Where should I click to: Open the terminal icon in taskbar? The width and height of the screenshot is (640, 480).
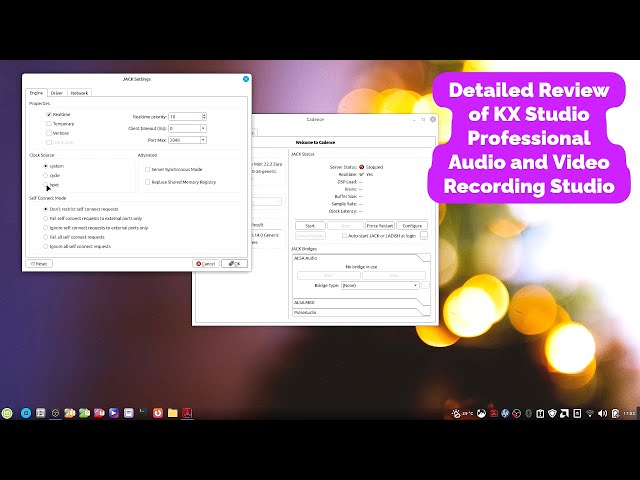[143, 413]
